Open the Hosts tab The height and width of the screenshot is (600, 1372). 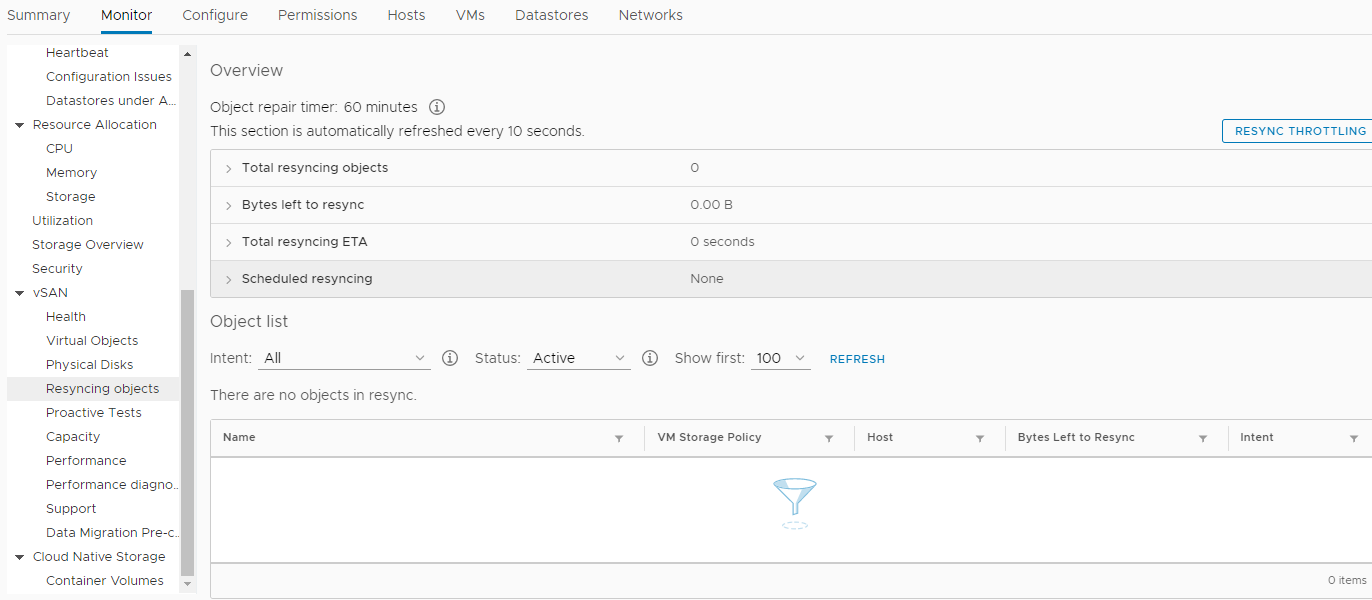tap(407, 15)
